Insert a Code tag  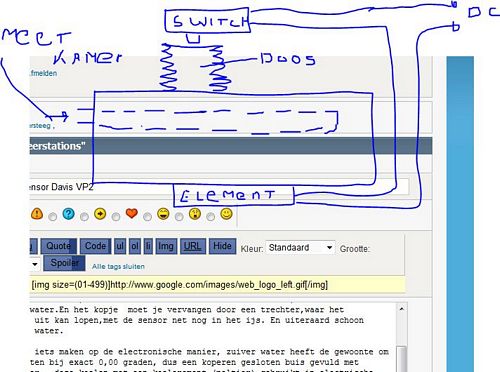(x=95, y=246)
